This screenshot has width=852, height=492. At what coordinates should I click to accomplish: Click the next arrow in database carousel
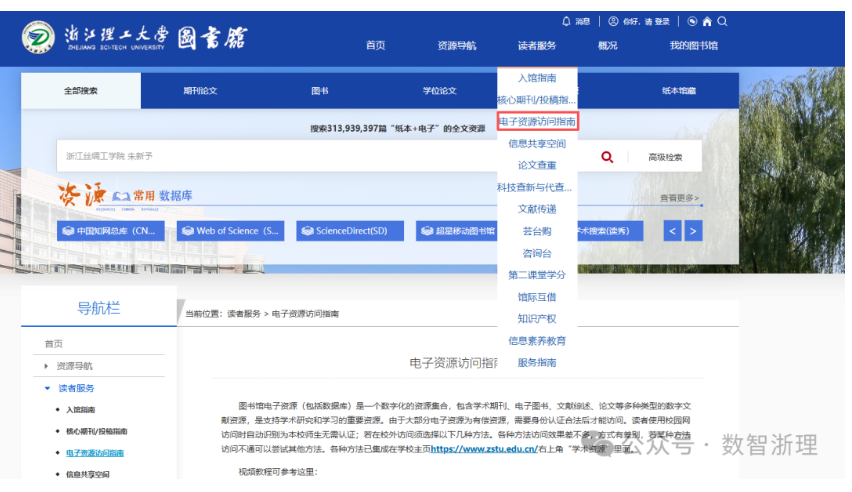pyautogui.click(x=692, y=231)
